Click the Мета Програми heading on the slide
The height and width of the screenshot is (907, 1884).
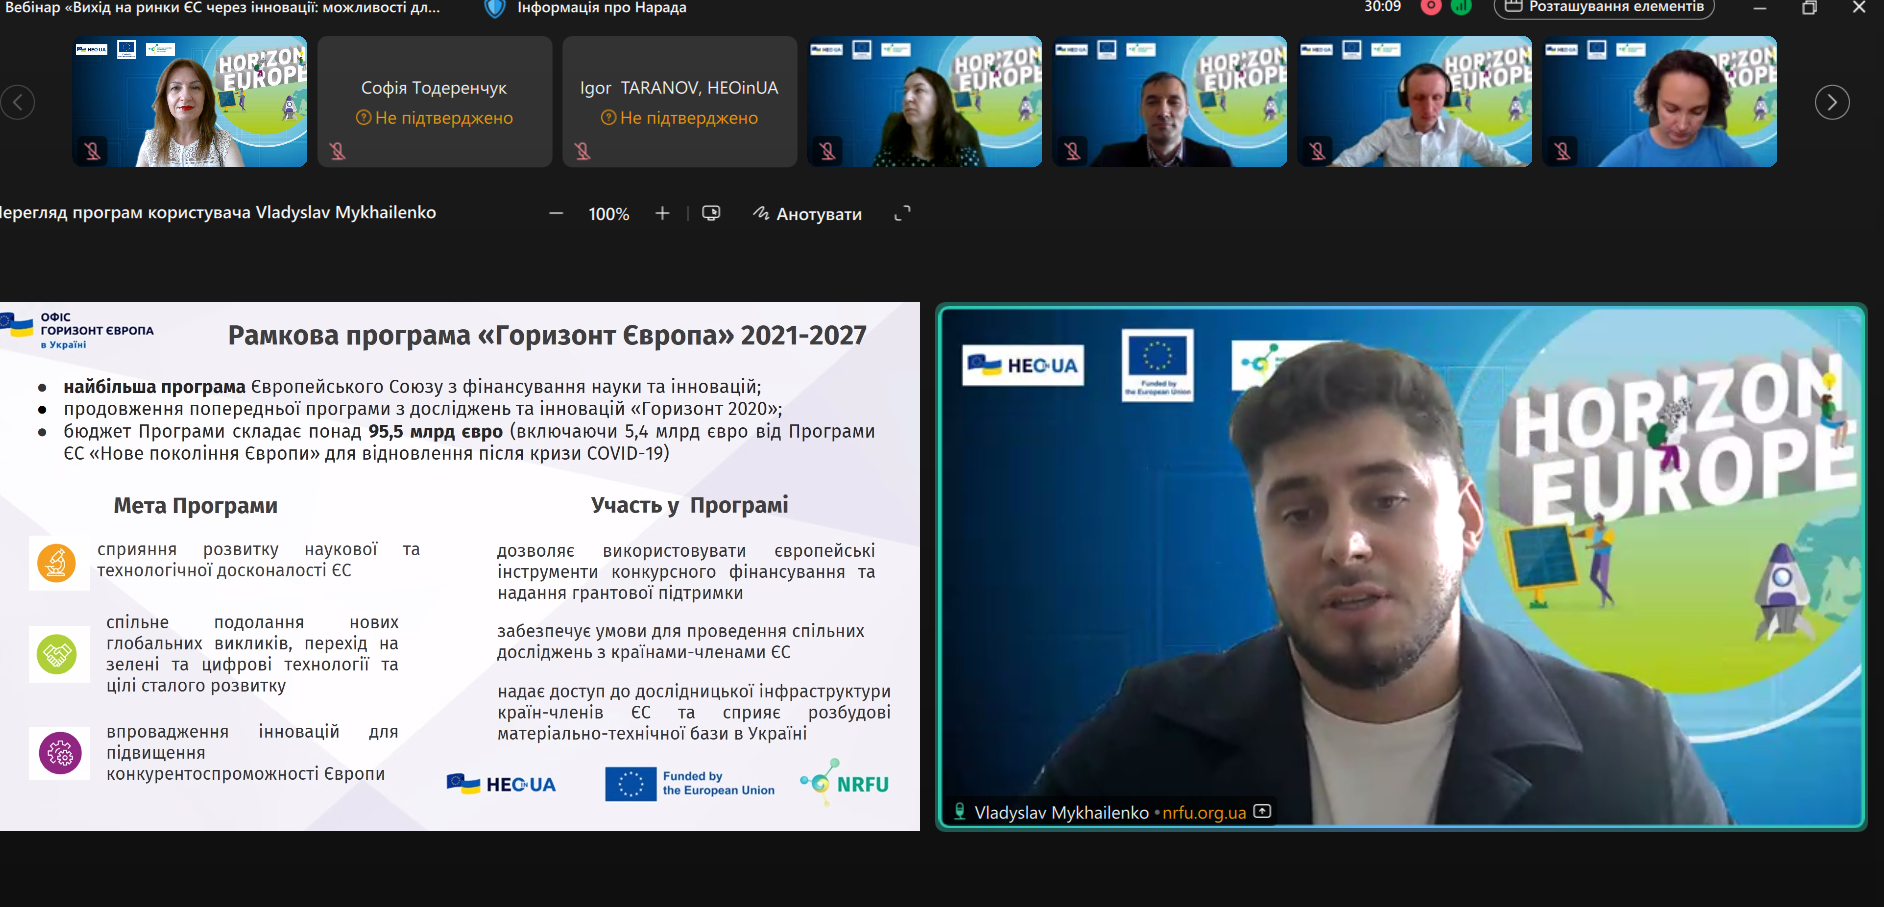[196, 506]
